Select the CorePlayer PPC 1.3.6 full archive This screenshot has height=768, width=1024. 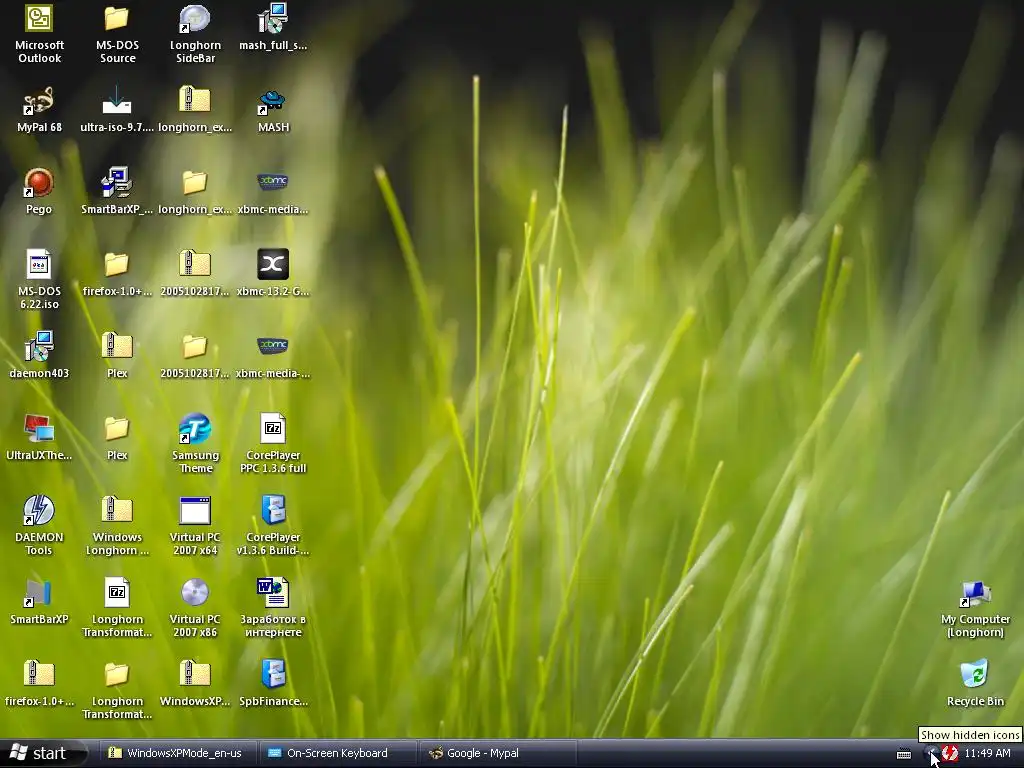tap(273, 444)
